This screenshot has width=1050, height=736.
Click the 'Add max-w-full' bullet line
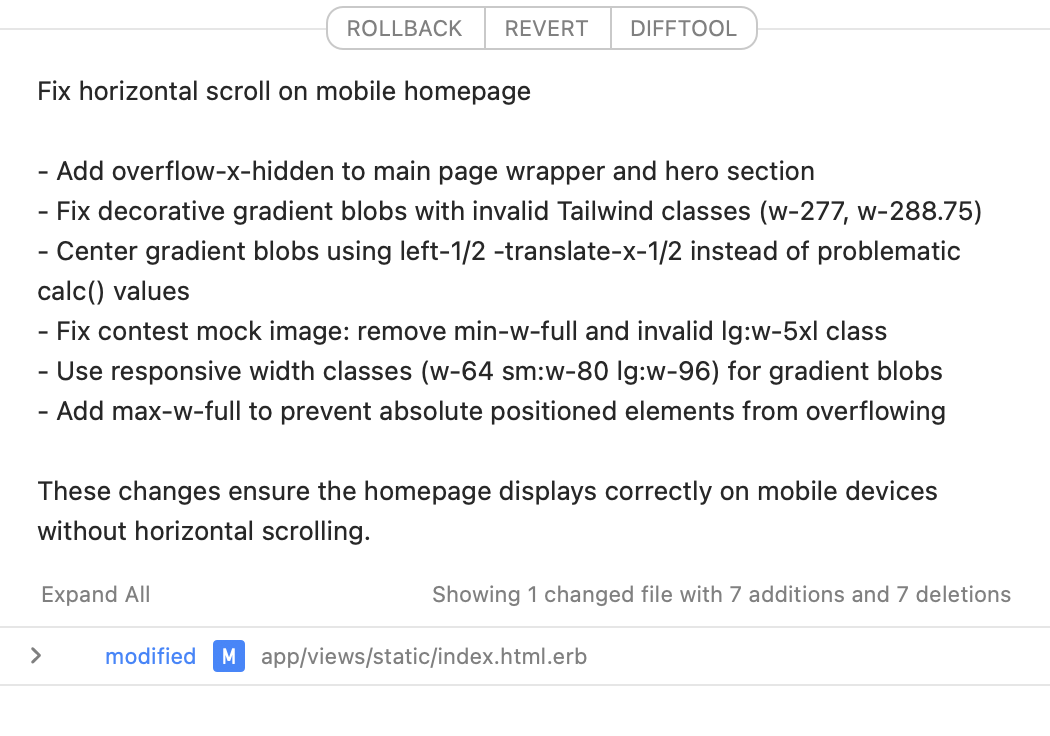(491, 411)
